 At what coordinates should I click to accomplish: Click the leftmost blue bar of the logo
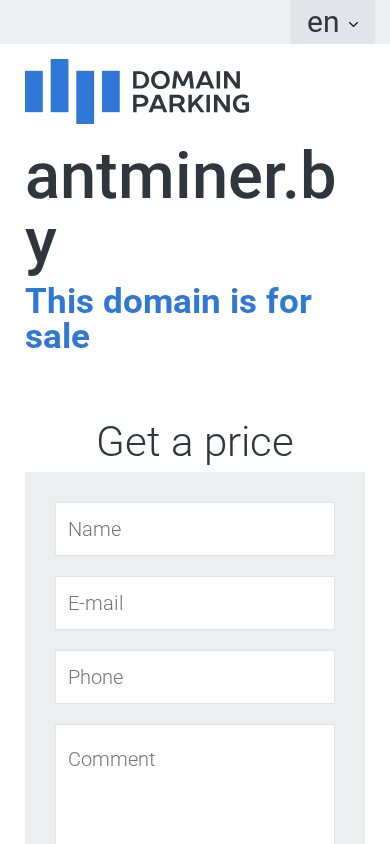pos(34,92)
